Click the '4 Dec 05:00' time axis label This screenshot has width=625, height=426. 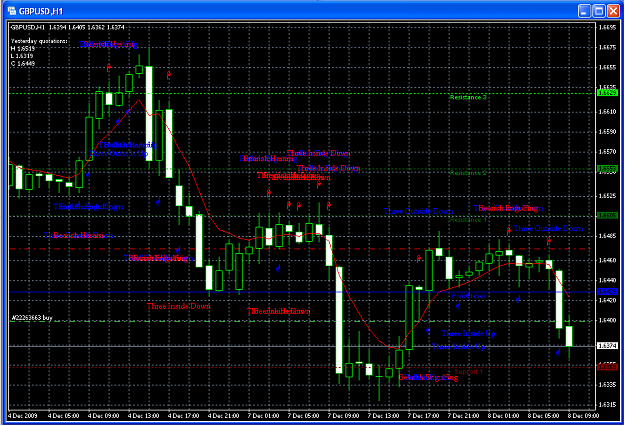(63, 416)
